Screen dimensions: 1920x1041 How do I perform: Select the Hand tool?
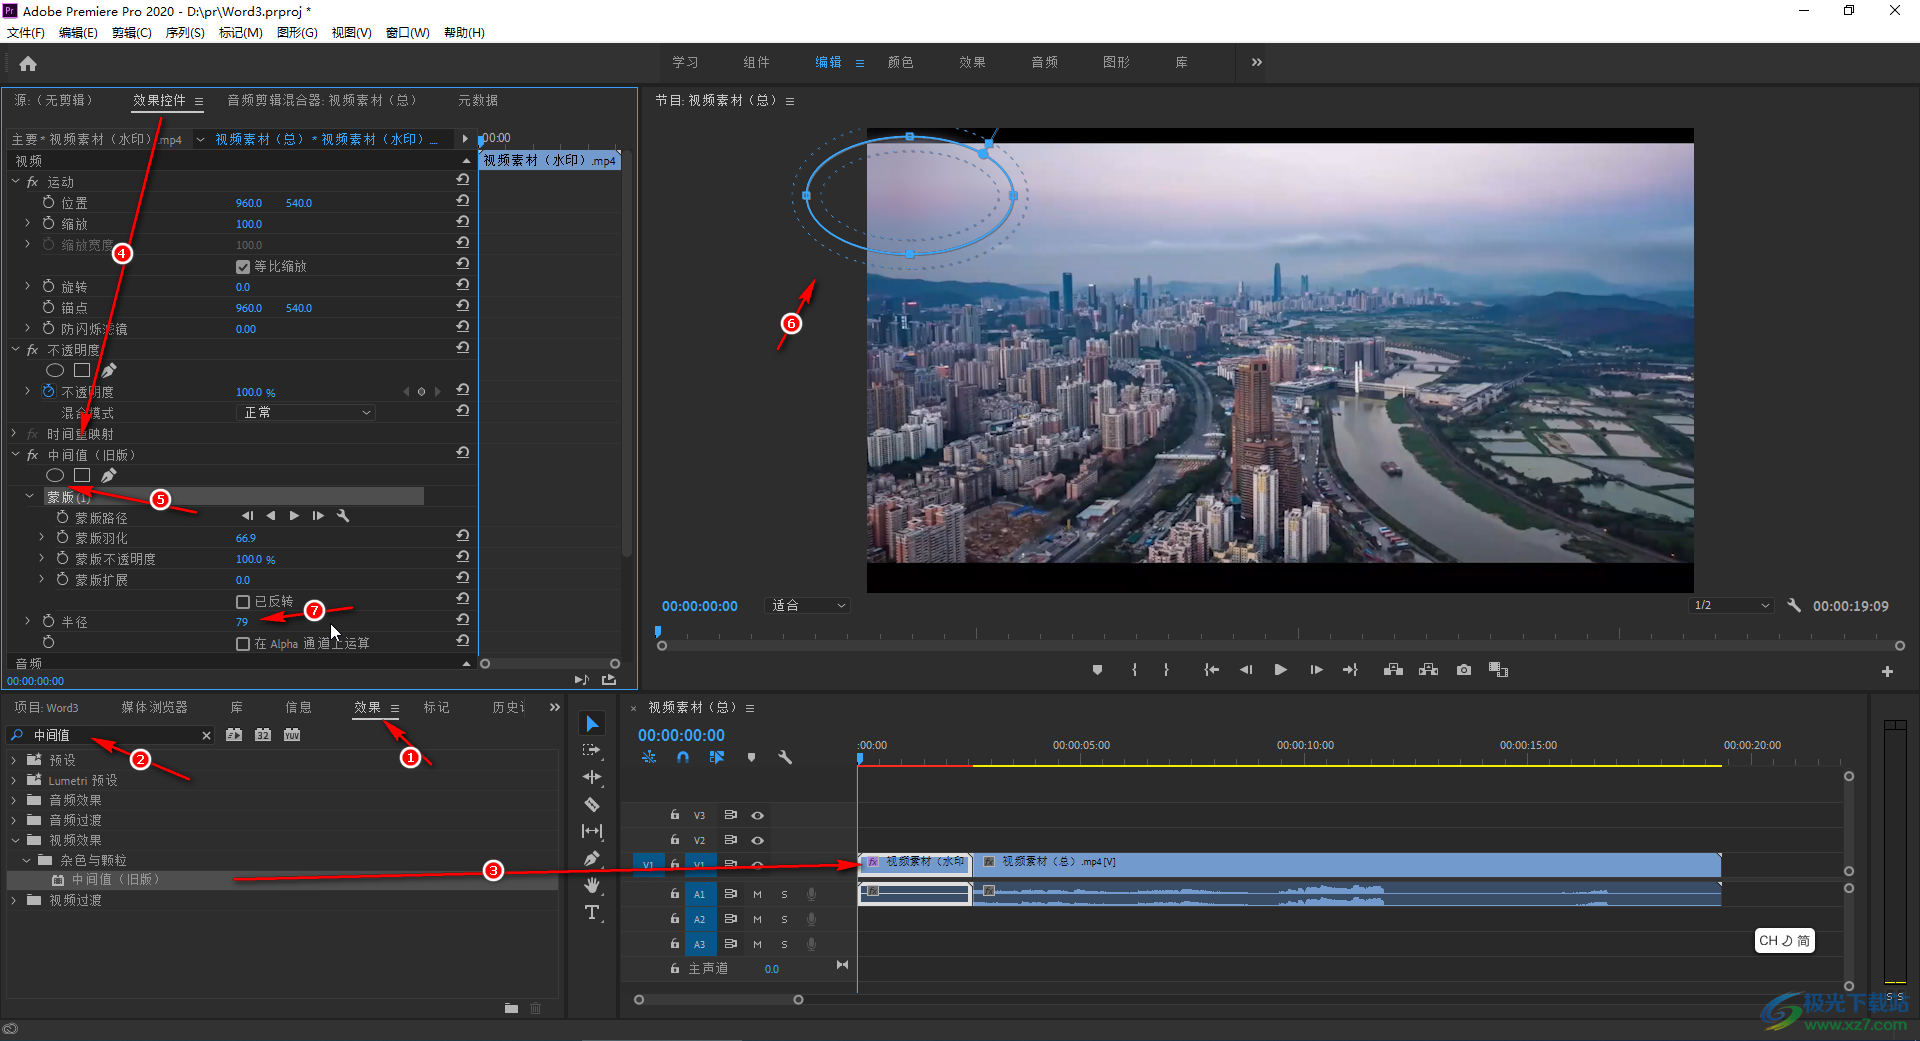[x=592, y=885]
